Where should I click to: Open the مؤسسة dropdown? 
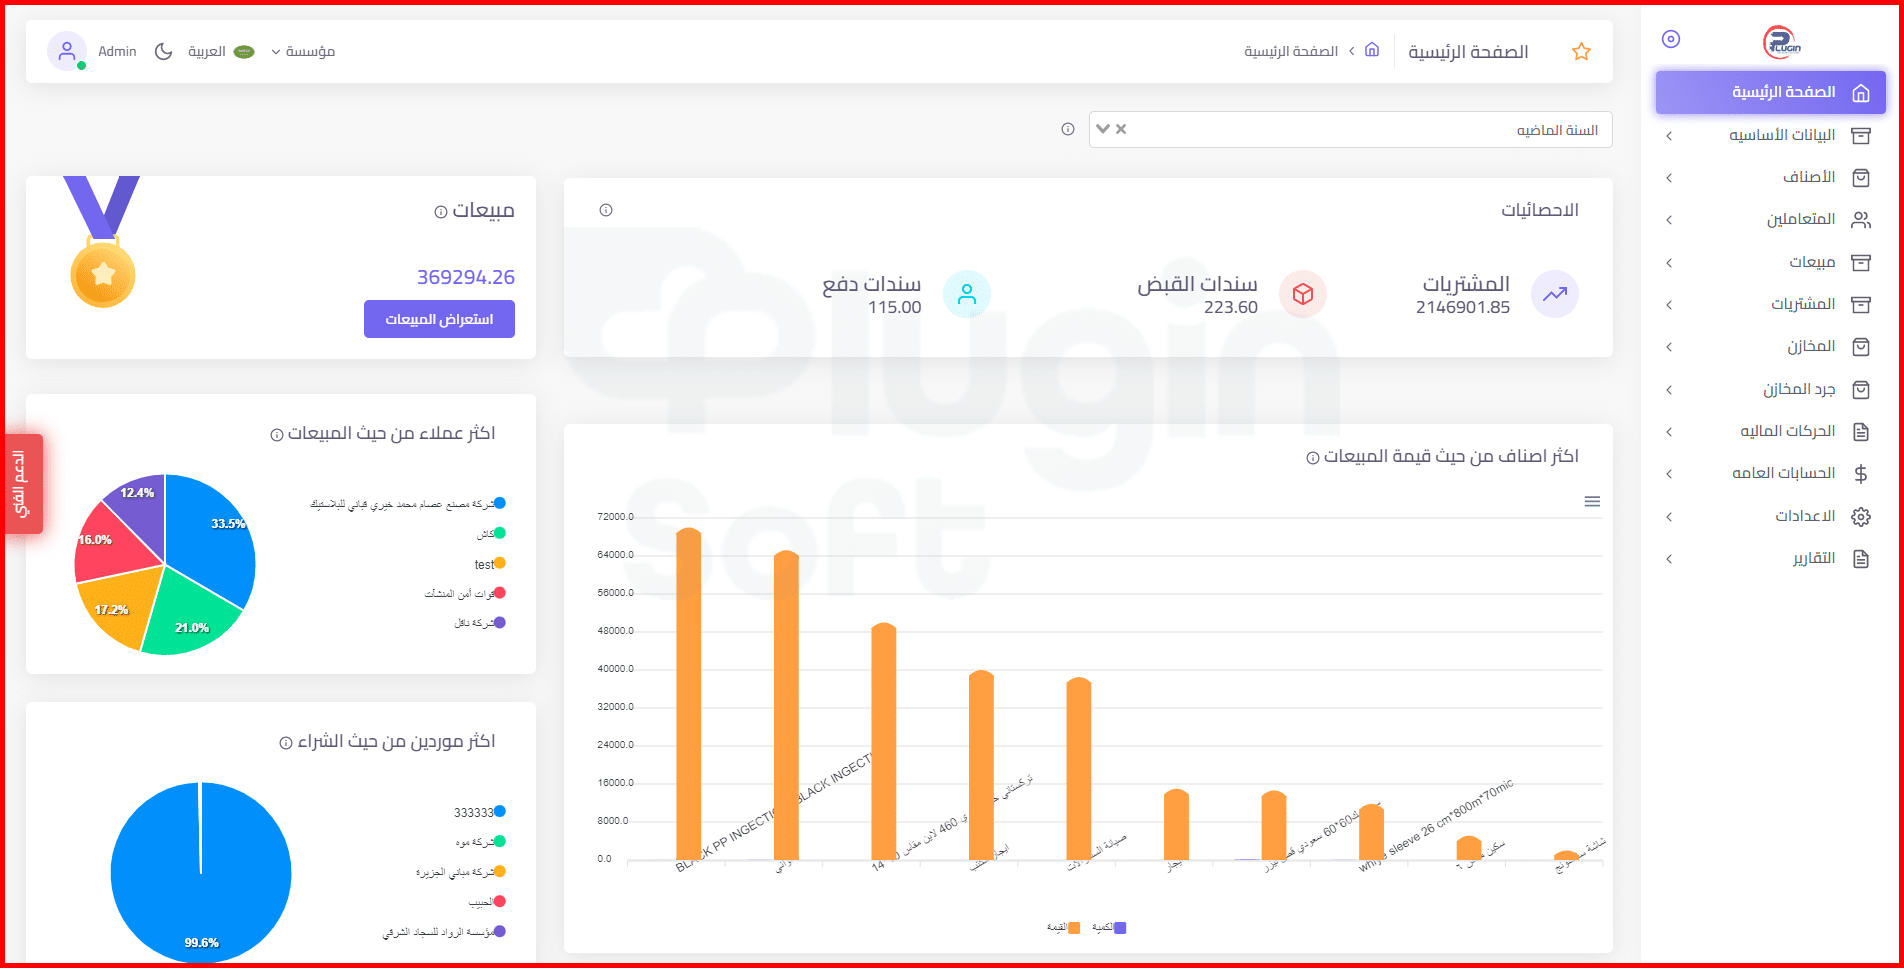pos(303,51)
